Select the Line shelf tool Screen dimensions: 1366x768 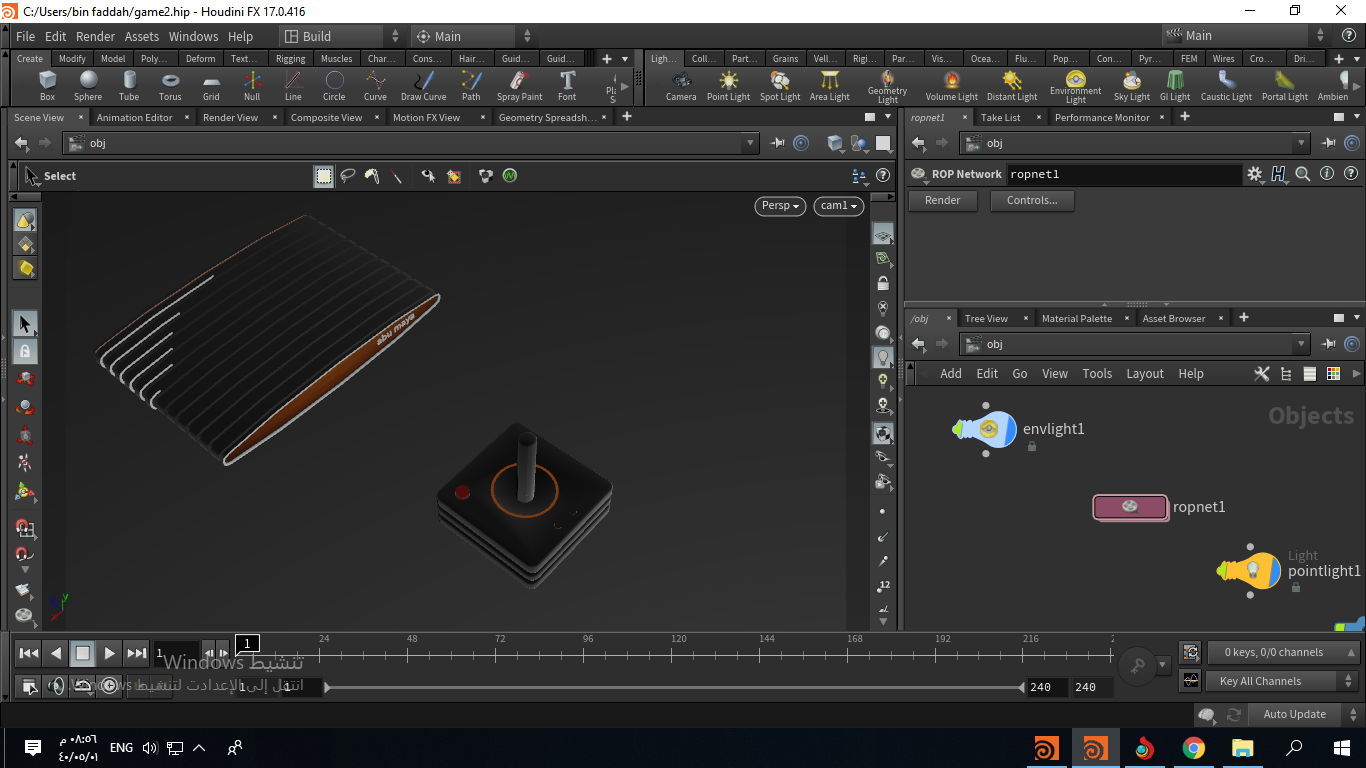[x=293, y=86]
